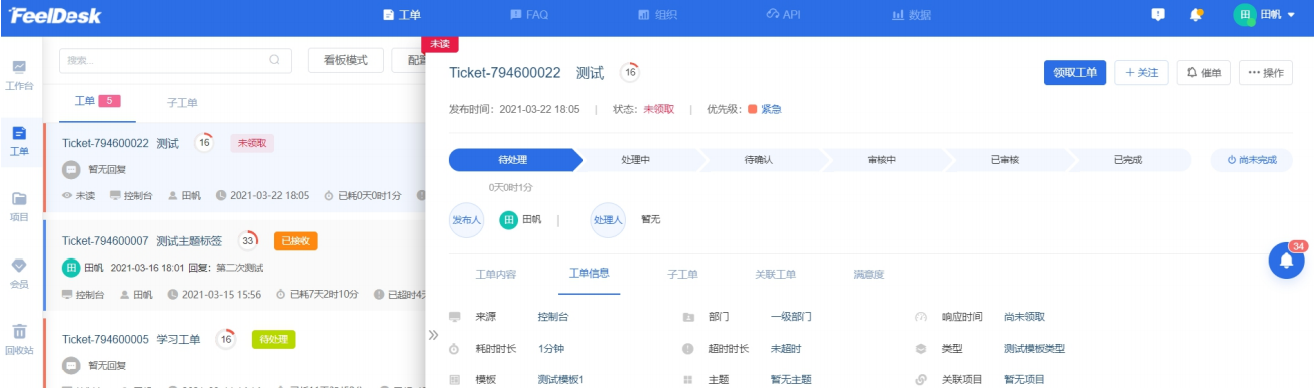Click the priority circle 33 on Ticket-794600007
This screenshot has width=1314, height=392.
click(247, 240)
